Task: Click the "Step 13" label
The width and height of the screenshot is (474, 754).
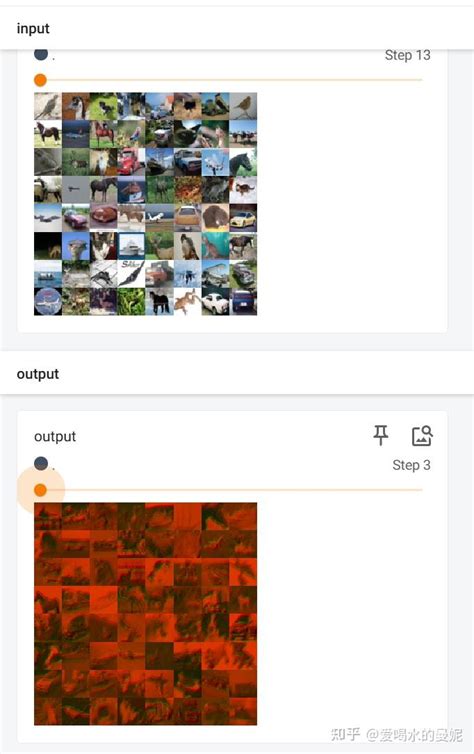Action: tap(407, 55)
